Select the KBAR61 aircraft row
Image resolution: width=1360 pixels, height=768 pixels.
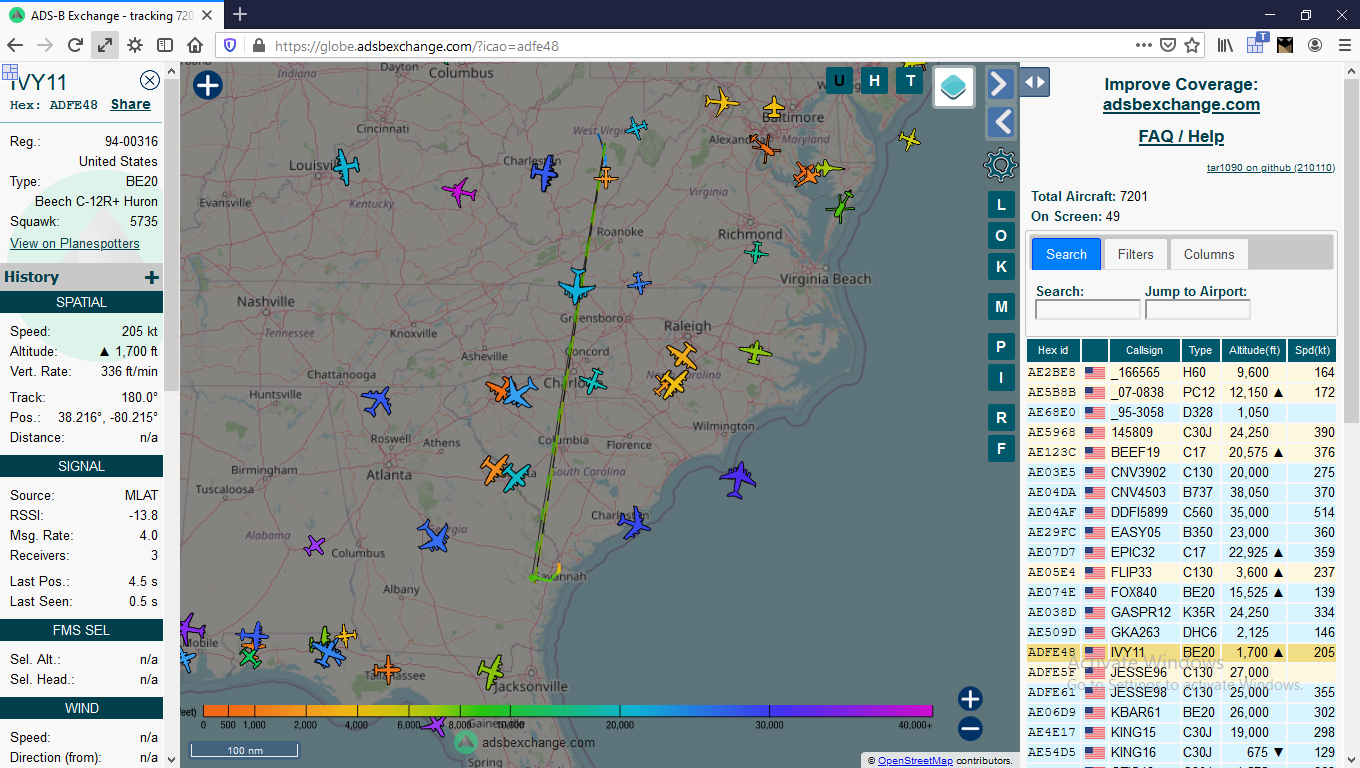[1182, 712]
